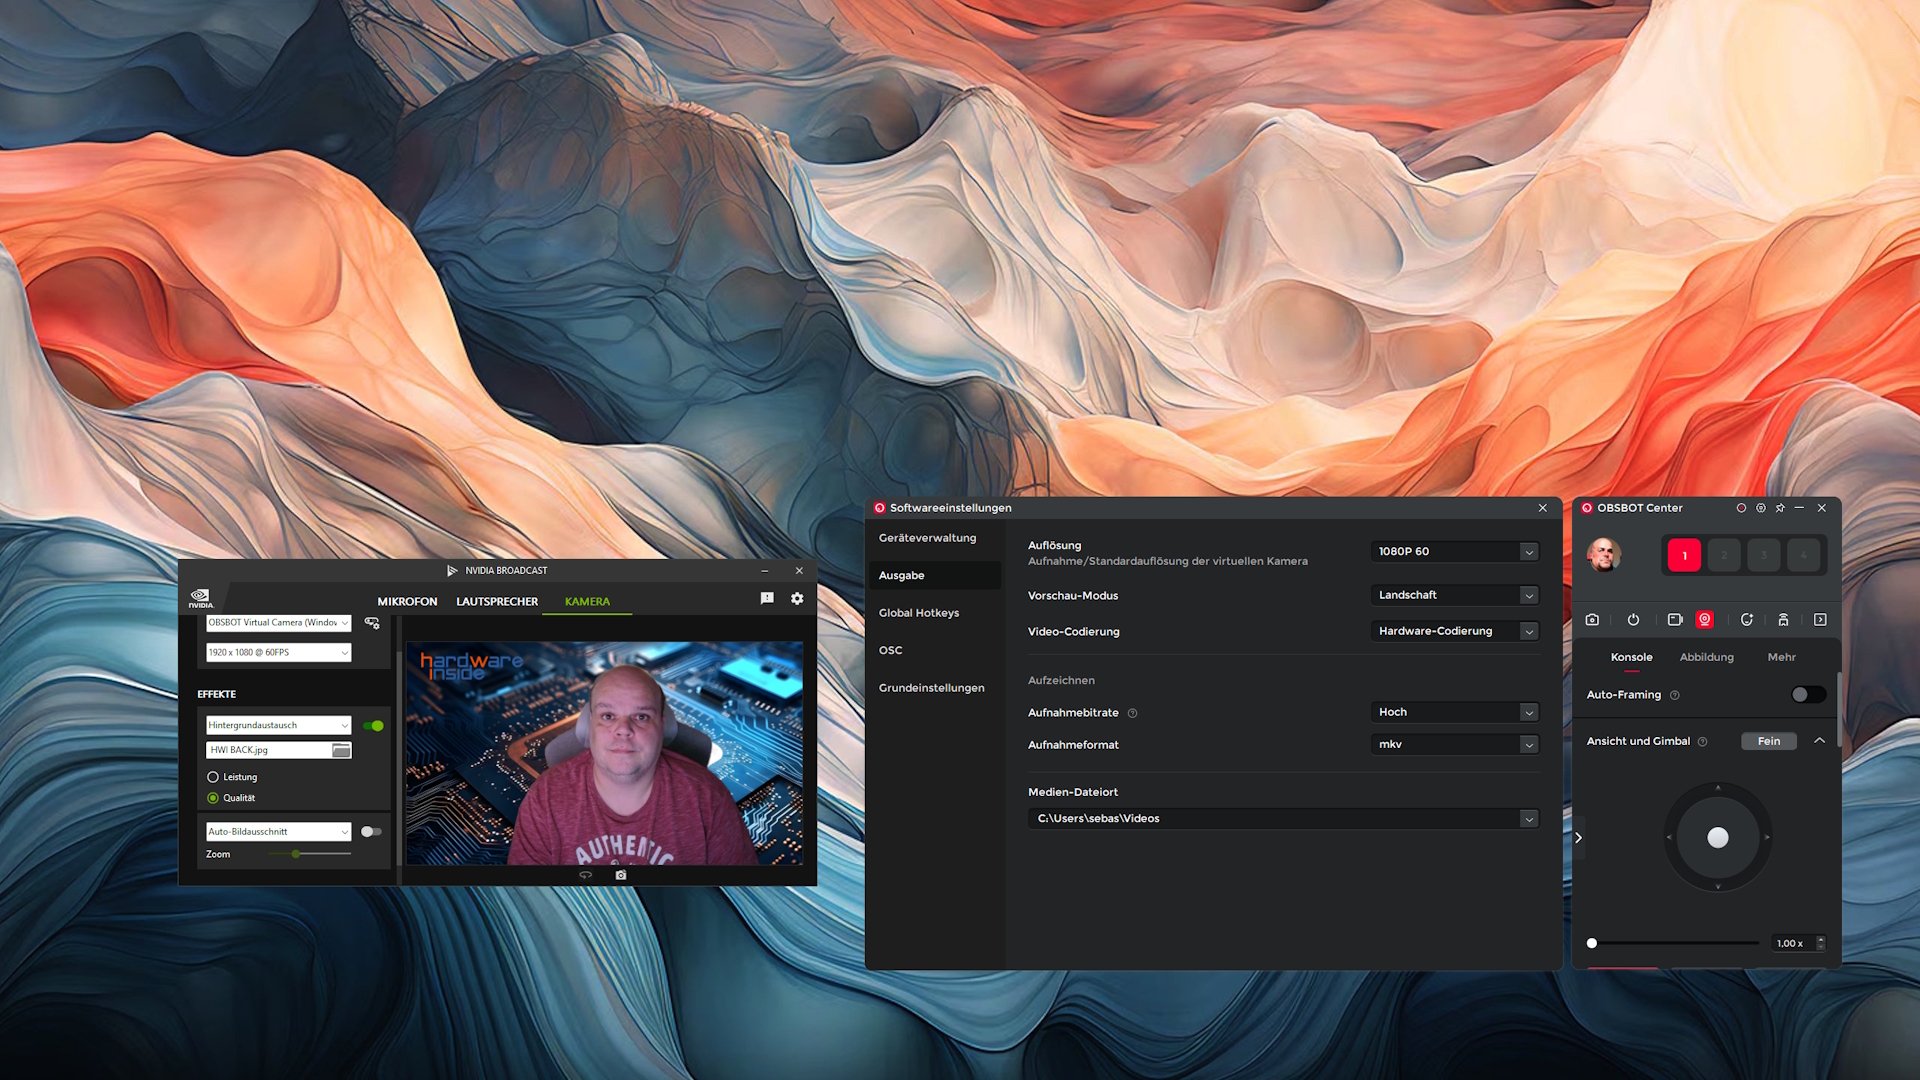This screenshot has width=1920, height=1080.
Task: Select the Leistung radio button
Action: (213, 777)
